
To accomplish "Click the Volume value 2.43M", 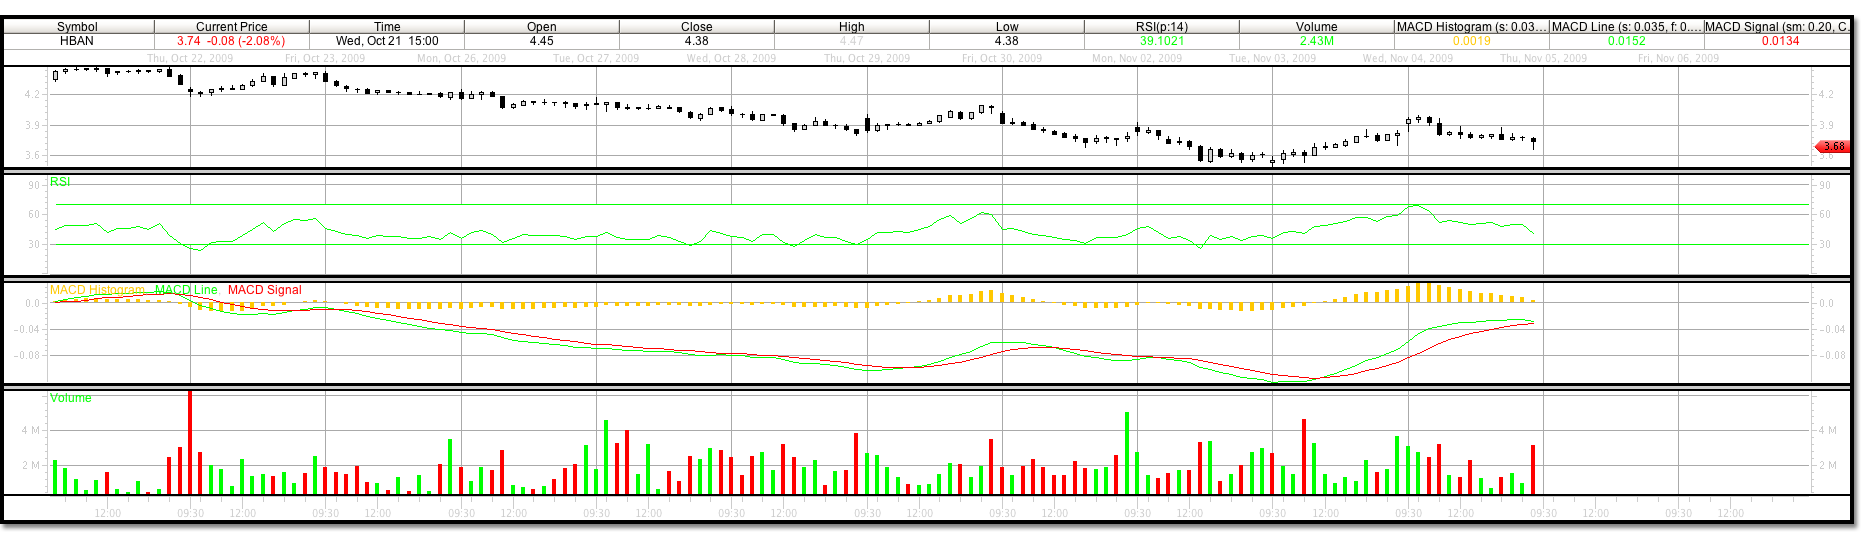I will pos(1316,41).
